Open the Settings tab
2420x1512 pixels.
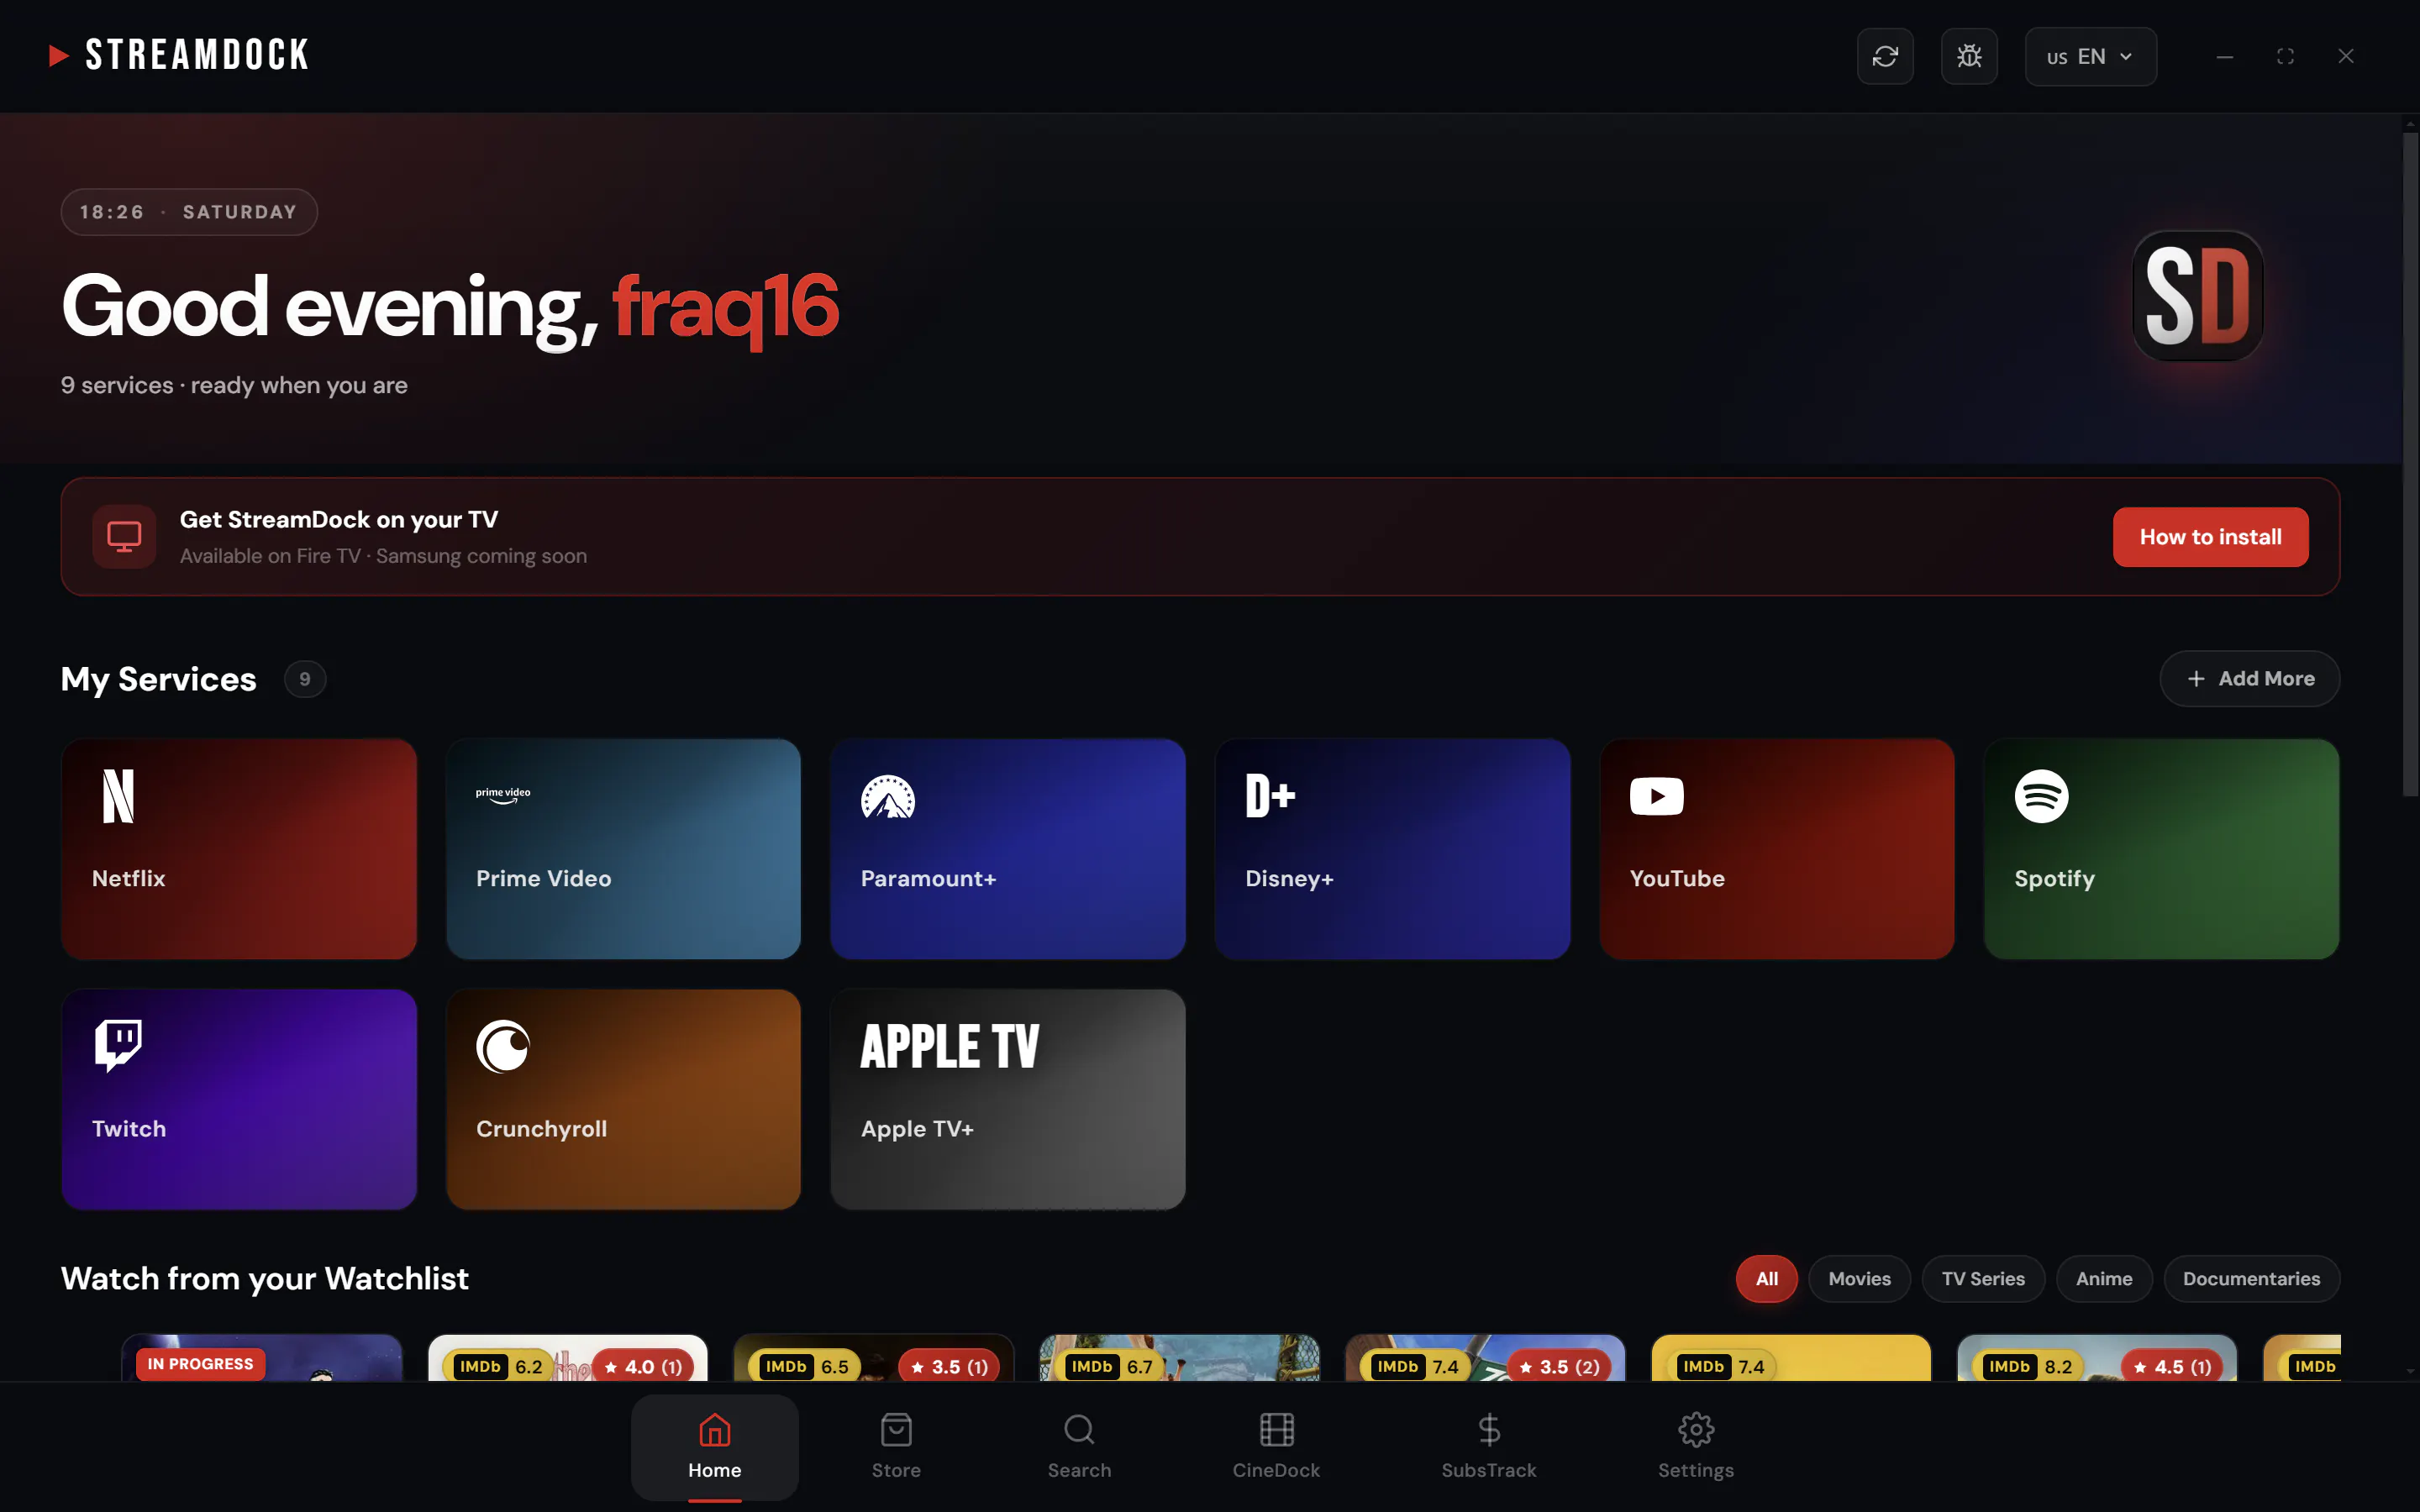click(1696, 1447)
